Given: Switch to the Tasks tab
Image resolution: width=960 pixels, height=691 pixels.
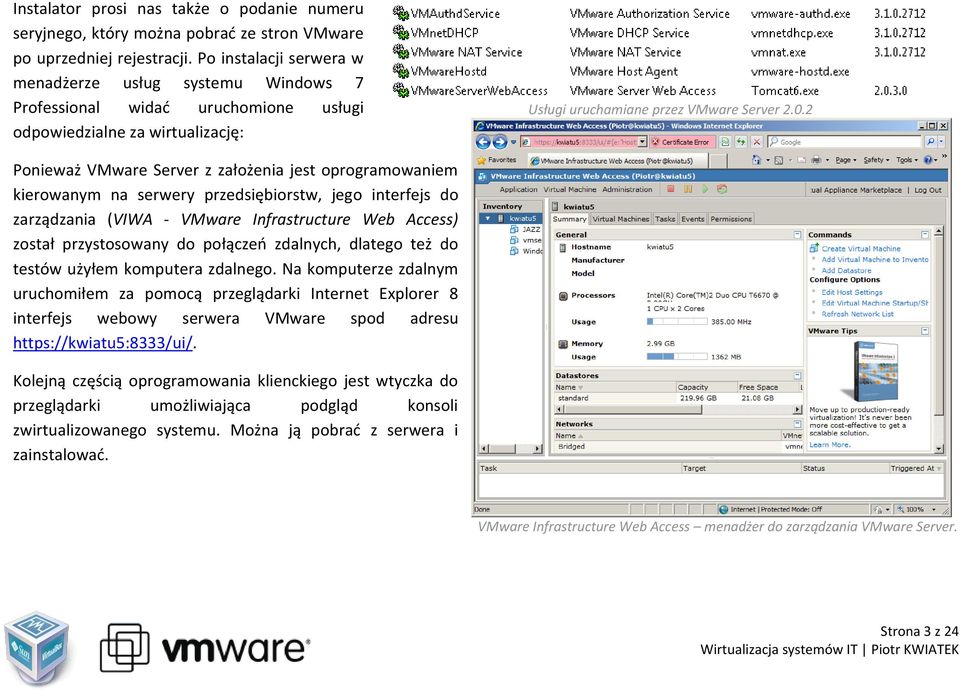Looking at the screenshot, I should 665,219.
